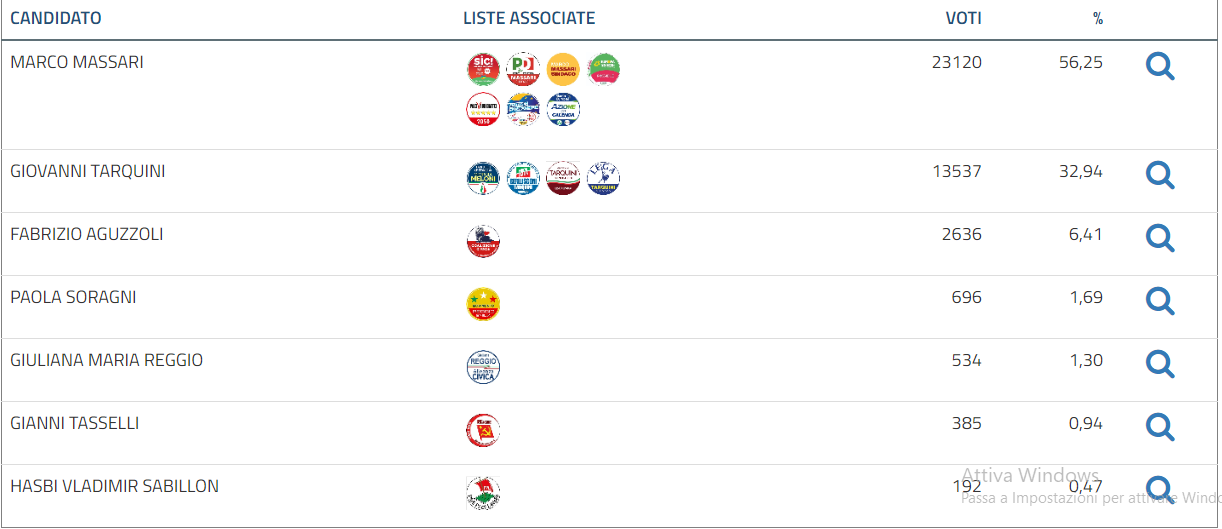Click the PD party list logo

(x=523, y=69)
